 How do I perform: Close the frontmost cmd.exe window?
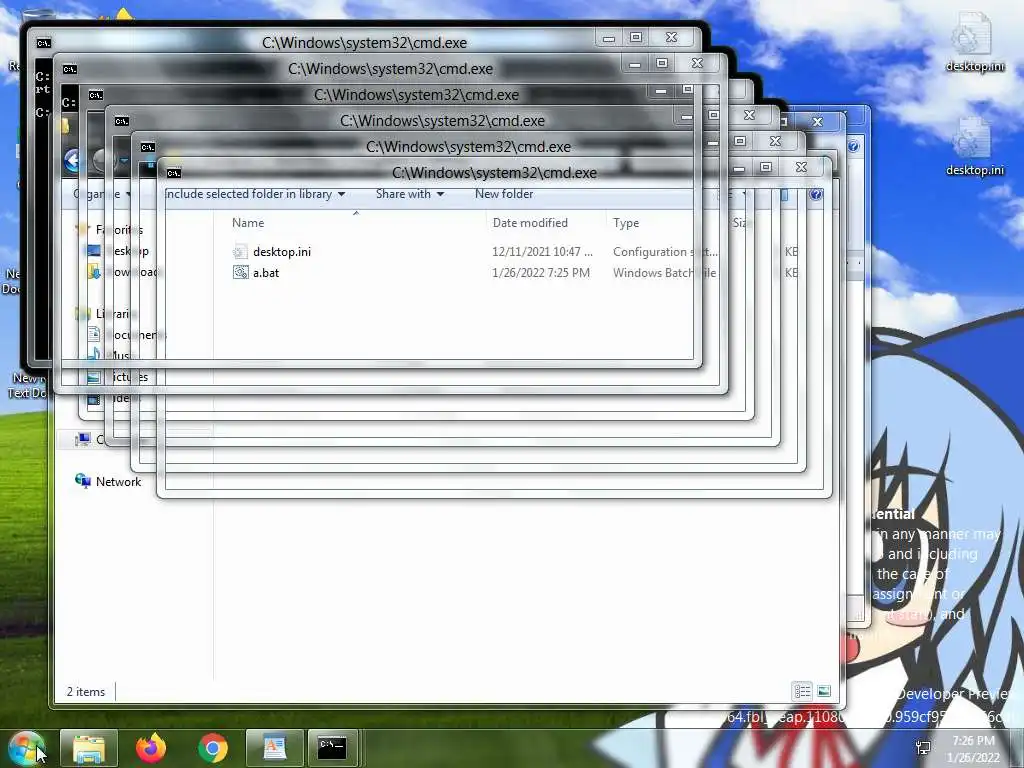coord(802,167)
